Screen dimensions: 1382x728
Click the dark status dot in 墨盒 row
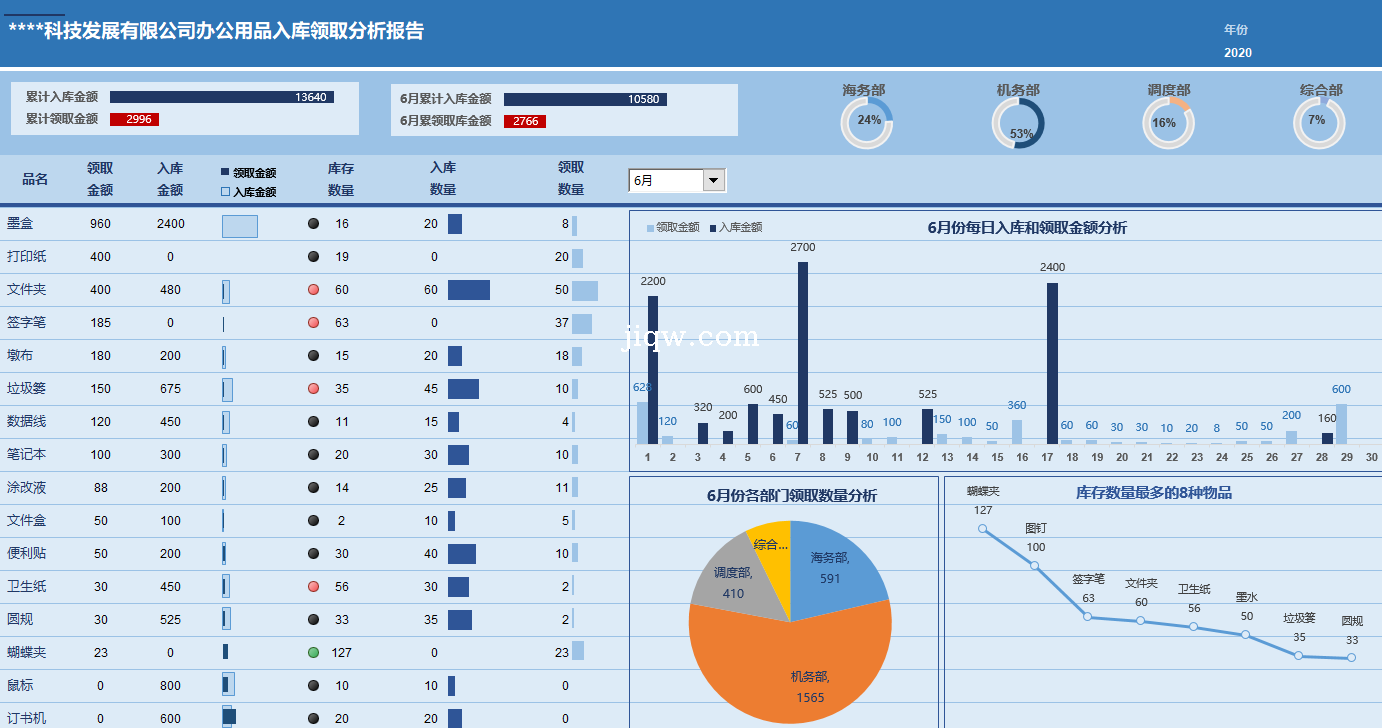[313, 224]
